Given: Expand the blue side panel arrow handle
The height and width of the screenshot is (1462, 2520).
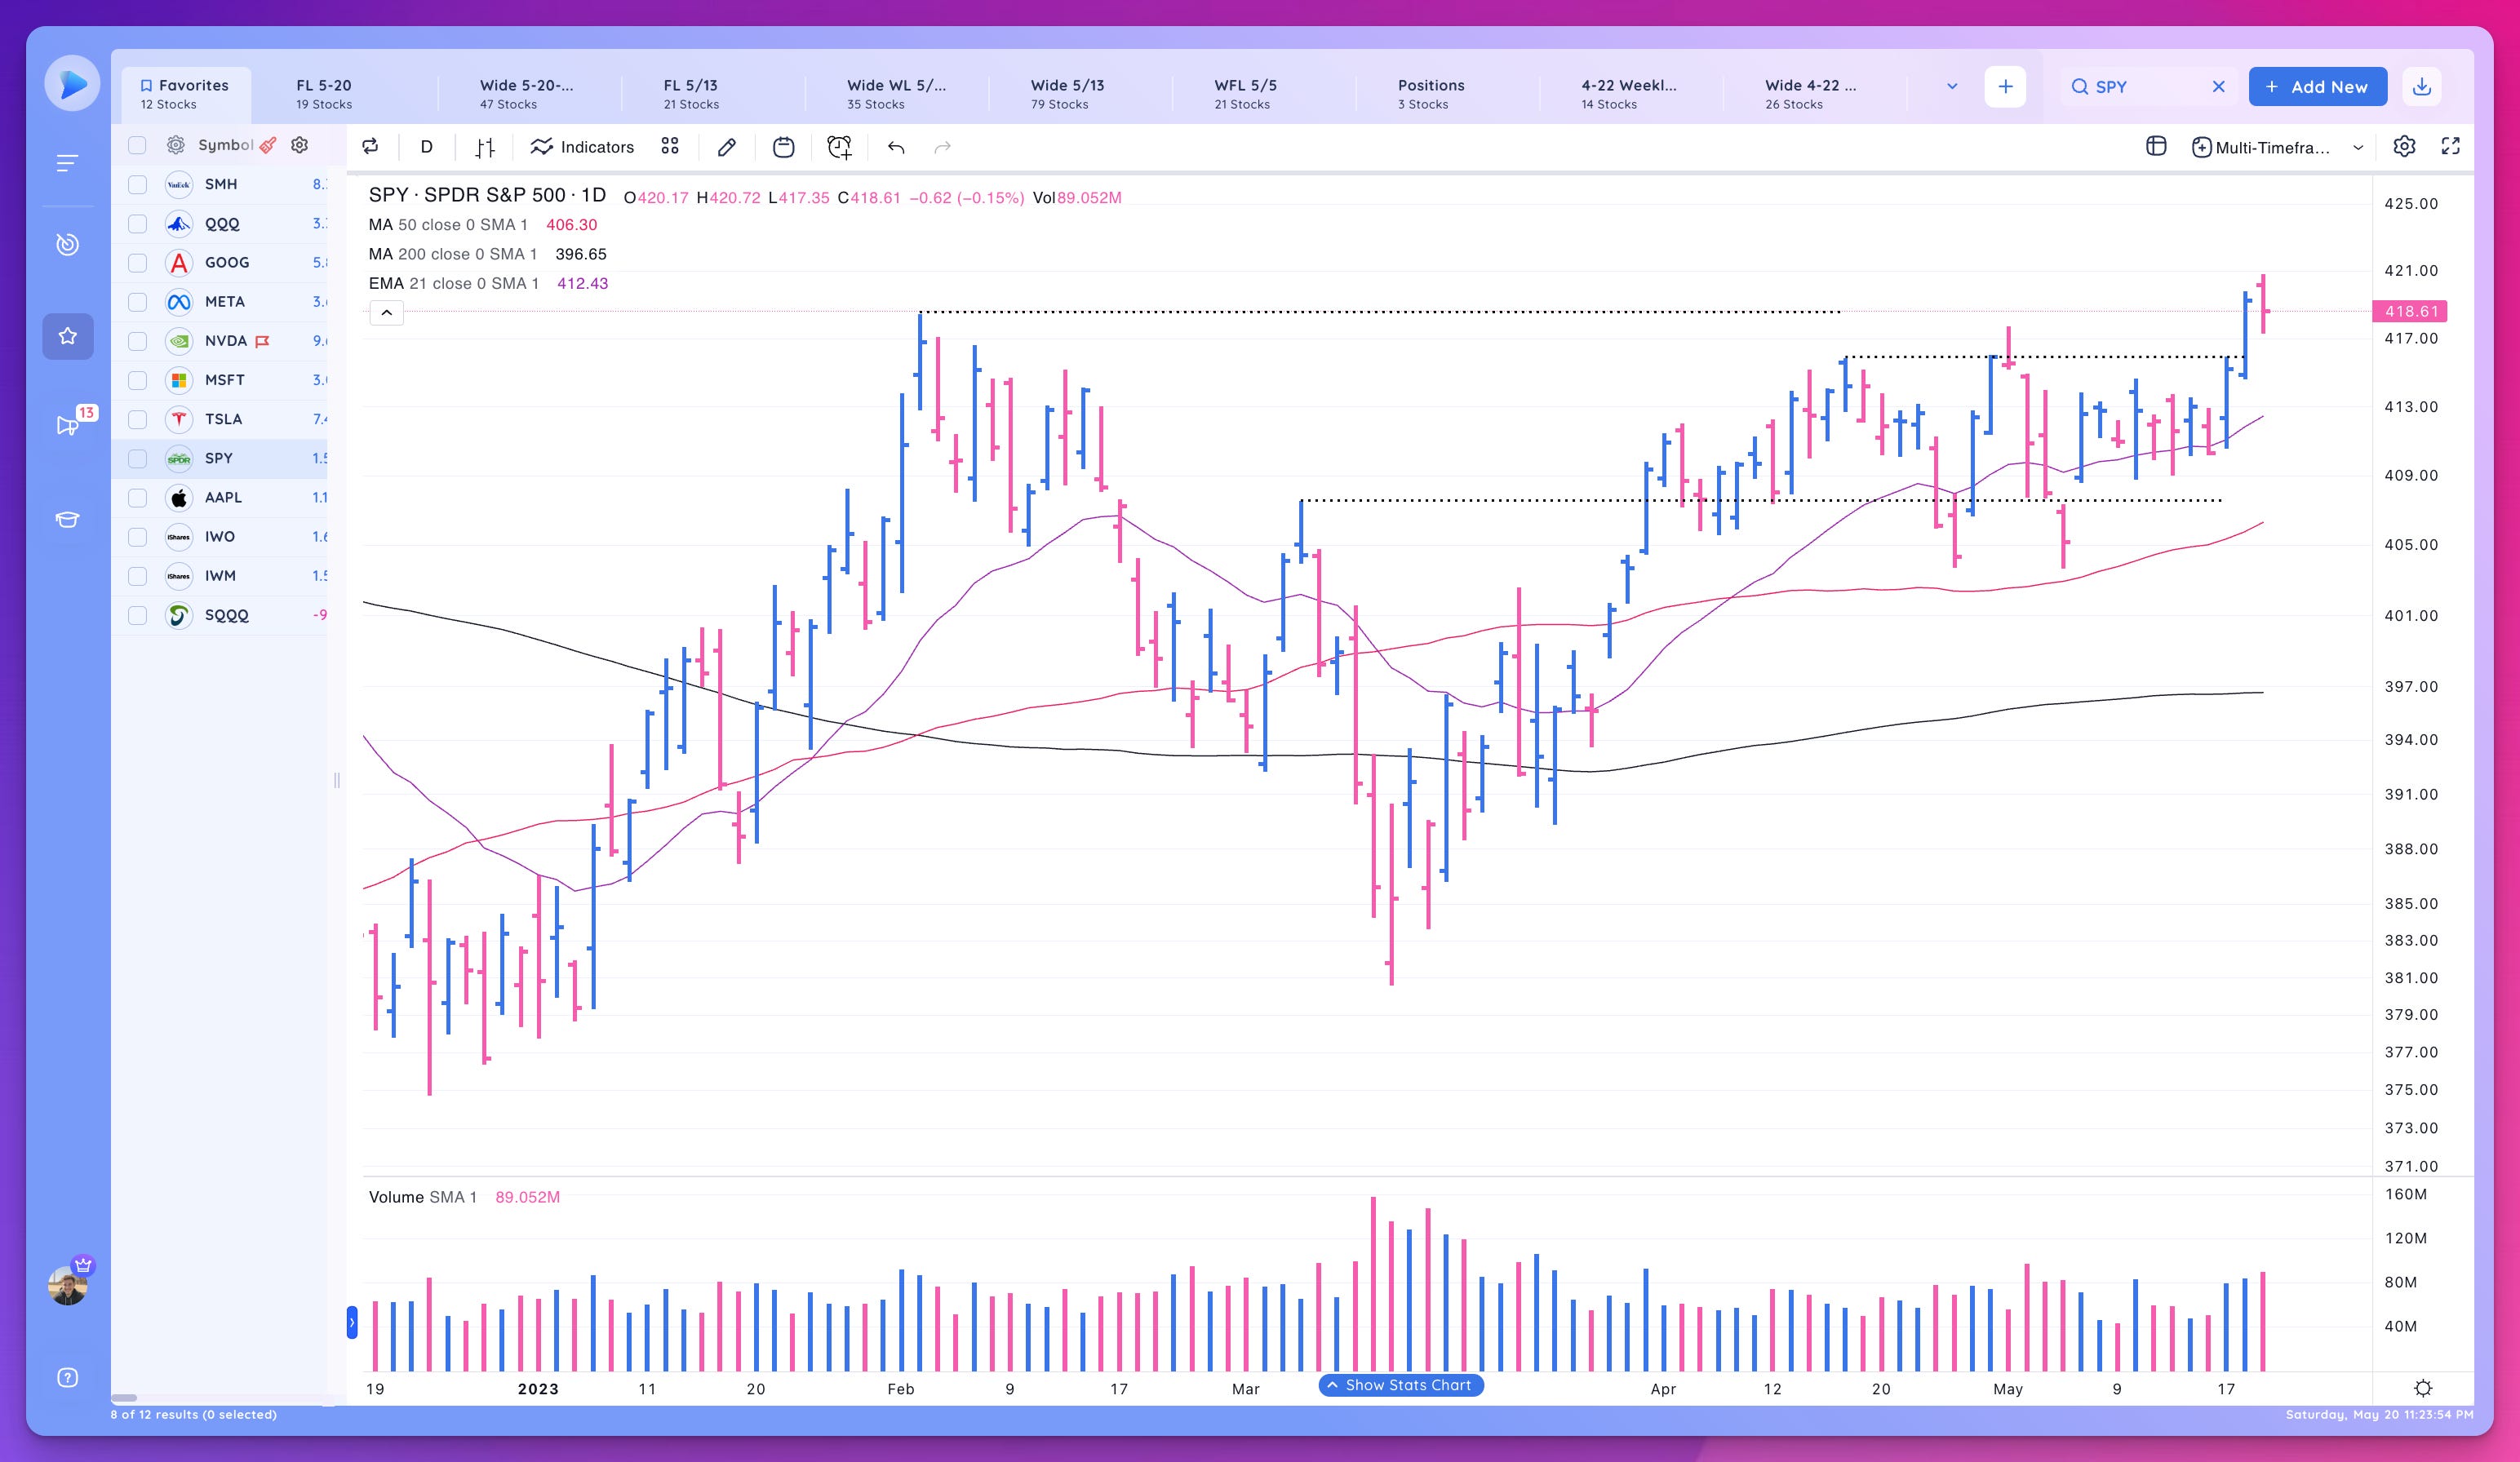Looking at the screenshot, I should (352, 1322).
